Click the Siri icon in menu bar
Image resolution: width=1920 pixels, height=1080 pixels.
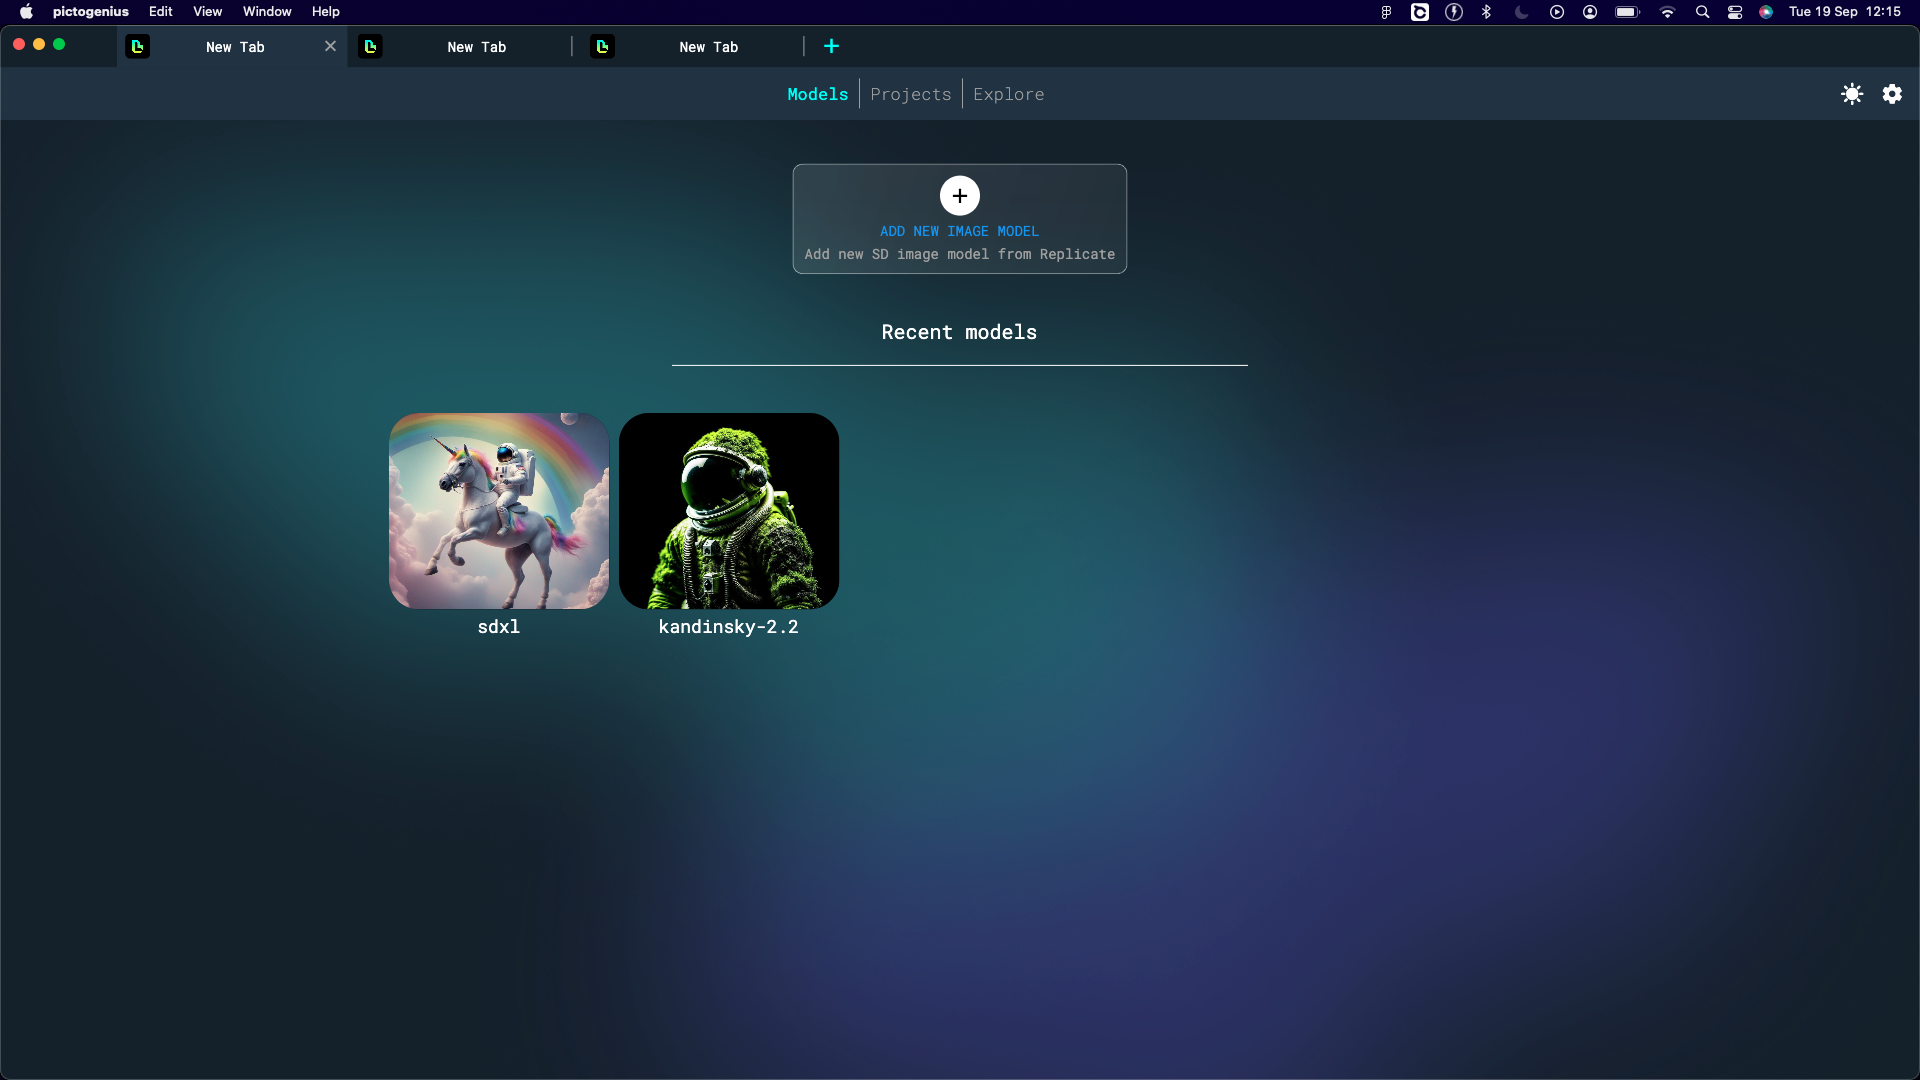tap(1766, 12)
